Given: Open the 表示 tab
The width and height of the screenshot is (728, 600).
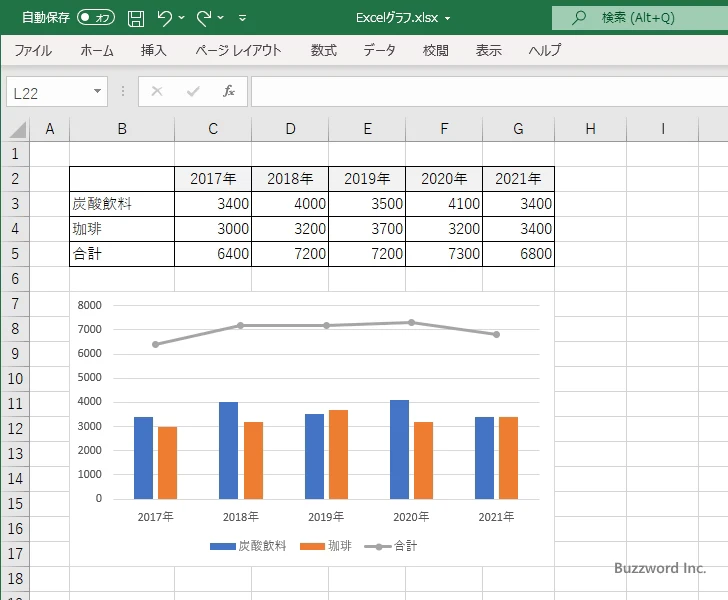Looking at the screenshot, I should tap(488, 50).
